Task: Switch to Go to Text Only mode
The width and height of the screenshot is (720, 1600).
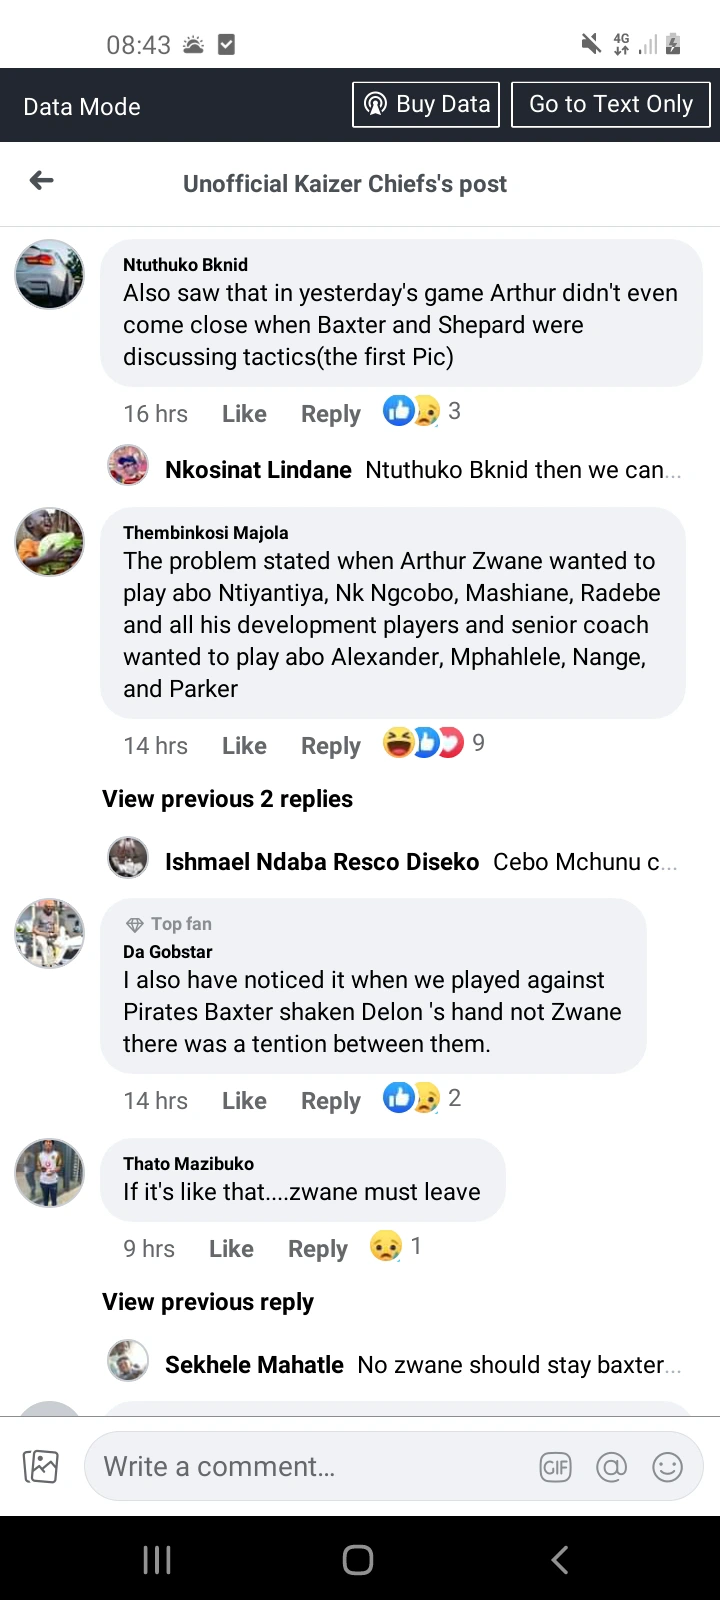Action: (611, 103)
